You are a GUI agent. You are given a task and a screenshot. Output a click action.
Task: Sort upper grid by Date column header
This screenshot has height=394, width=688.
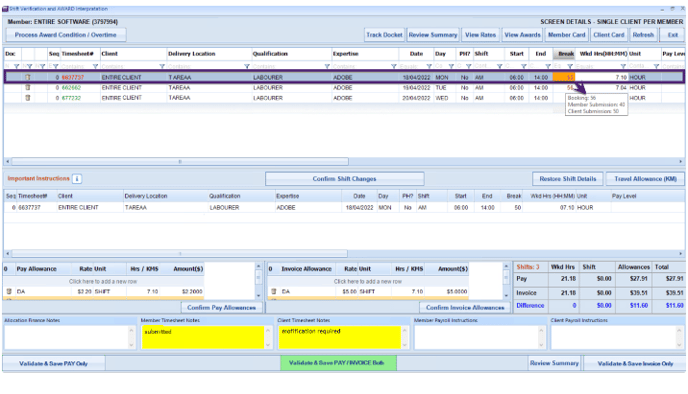(416, 54)
